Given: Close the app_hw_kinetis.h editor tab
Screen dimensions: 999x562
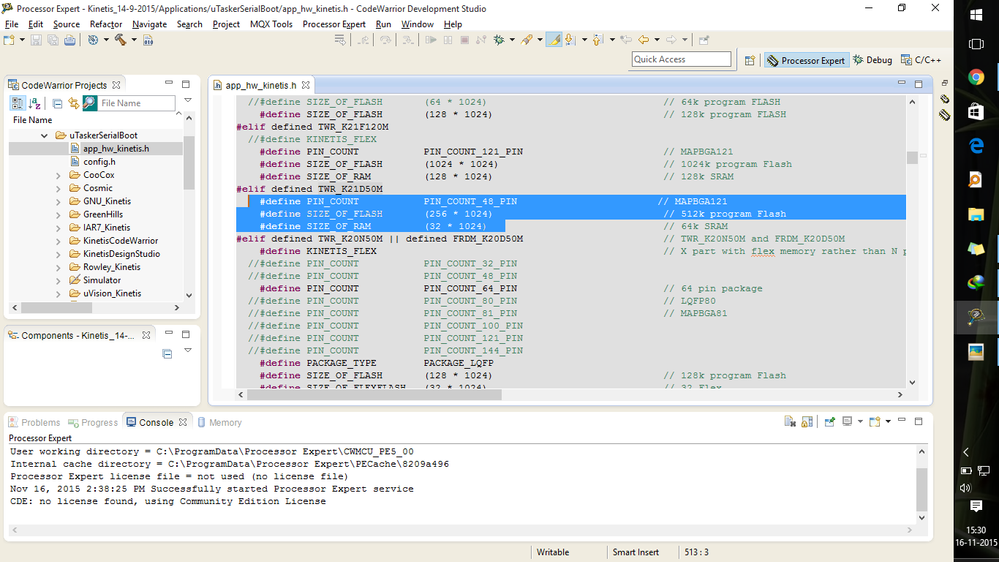Looking at the screenshot, I should (x=306, y=85).
